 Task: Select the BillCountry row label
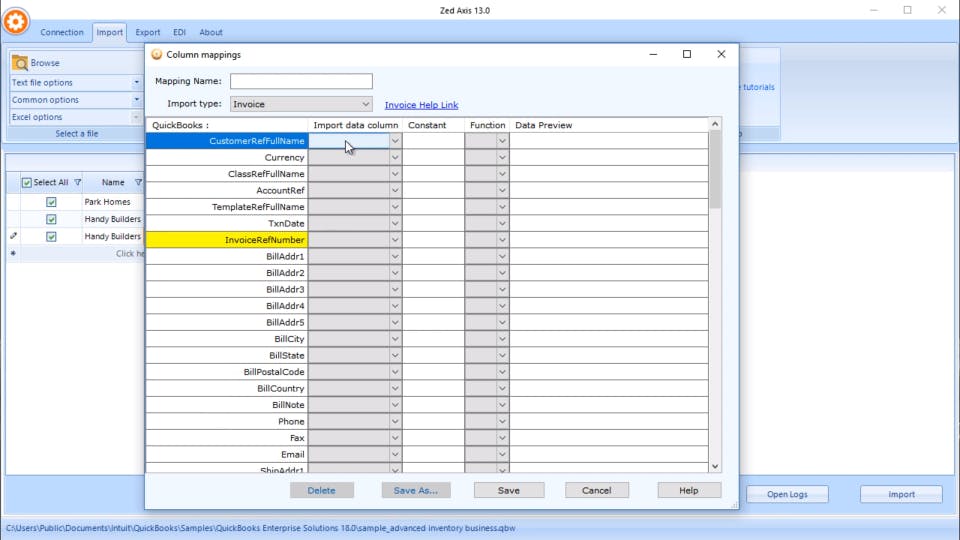(227, 389)
